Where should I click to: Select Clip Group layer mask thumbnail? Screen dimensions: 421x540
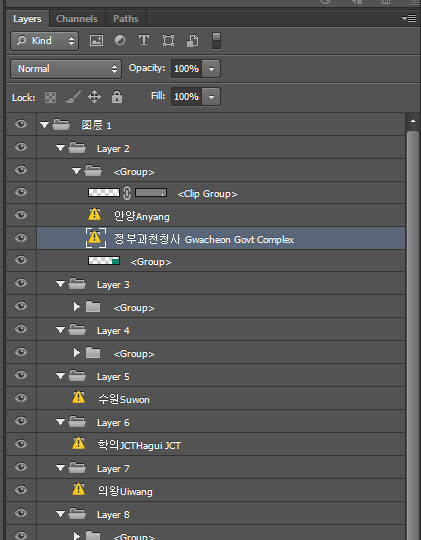[151, 193]
